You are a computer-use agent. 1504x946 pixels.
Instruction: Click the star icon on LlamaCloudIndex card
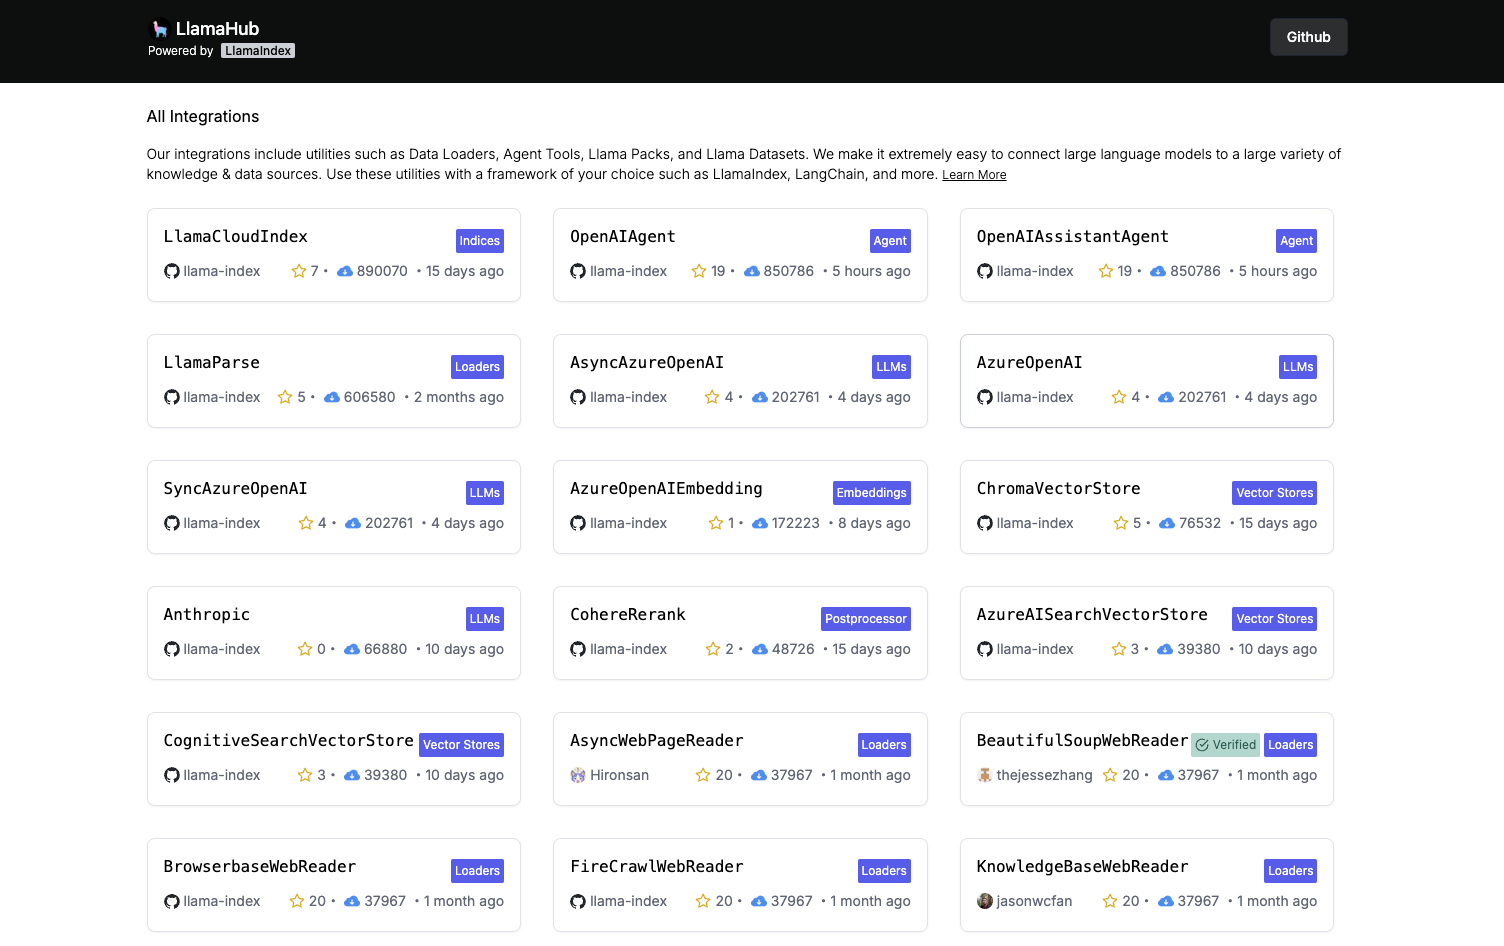[299, 271]
